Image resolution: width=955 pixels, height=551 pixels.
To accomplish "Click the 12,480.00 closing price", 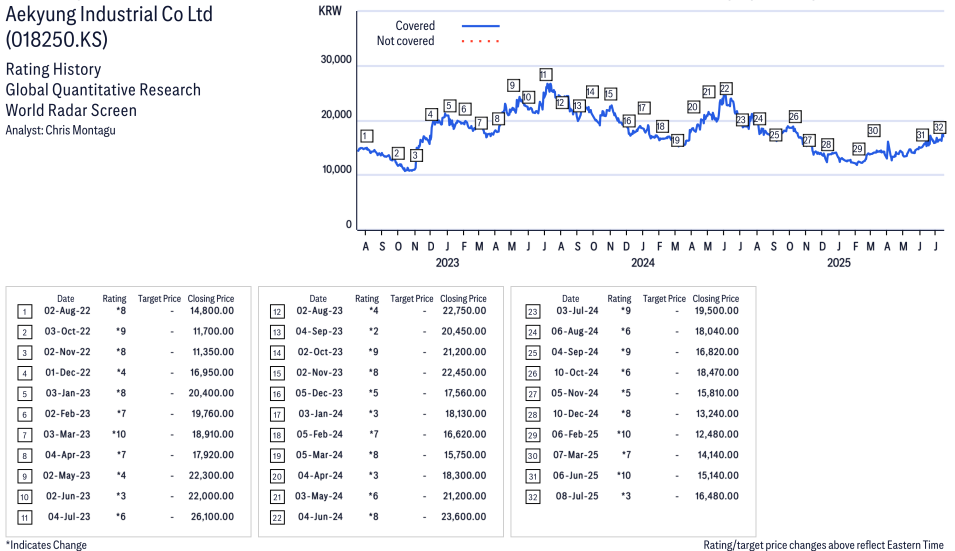I will [x=717, y=434].
